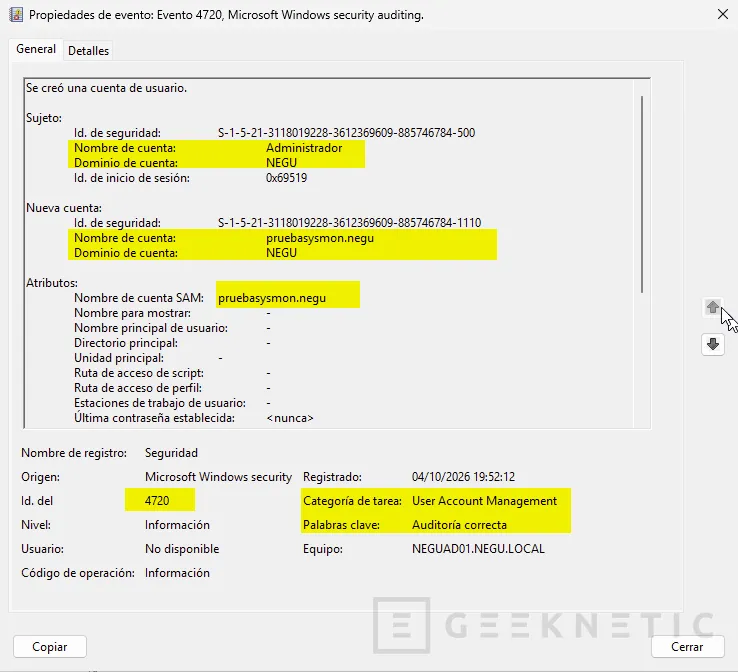Screen dimensions: 738x672
Task: Click the registered date 04/10/2026 19:52:12
Action: point(463,477)
